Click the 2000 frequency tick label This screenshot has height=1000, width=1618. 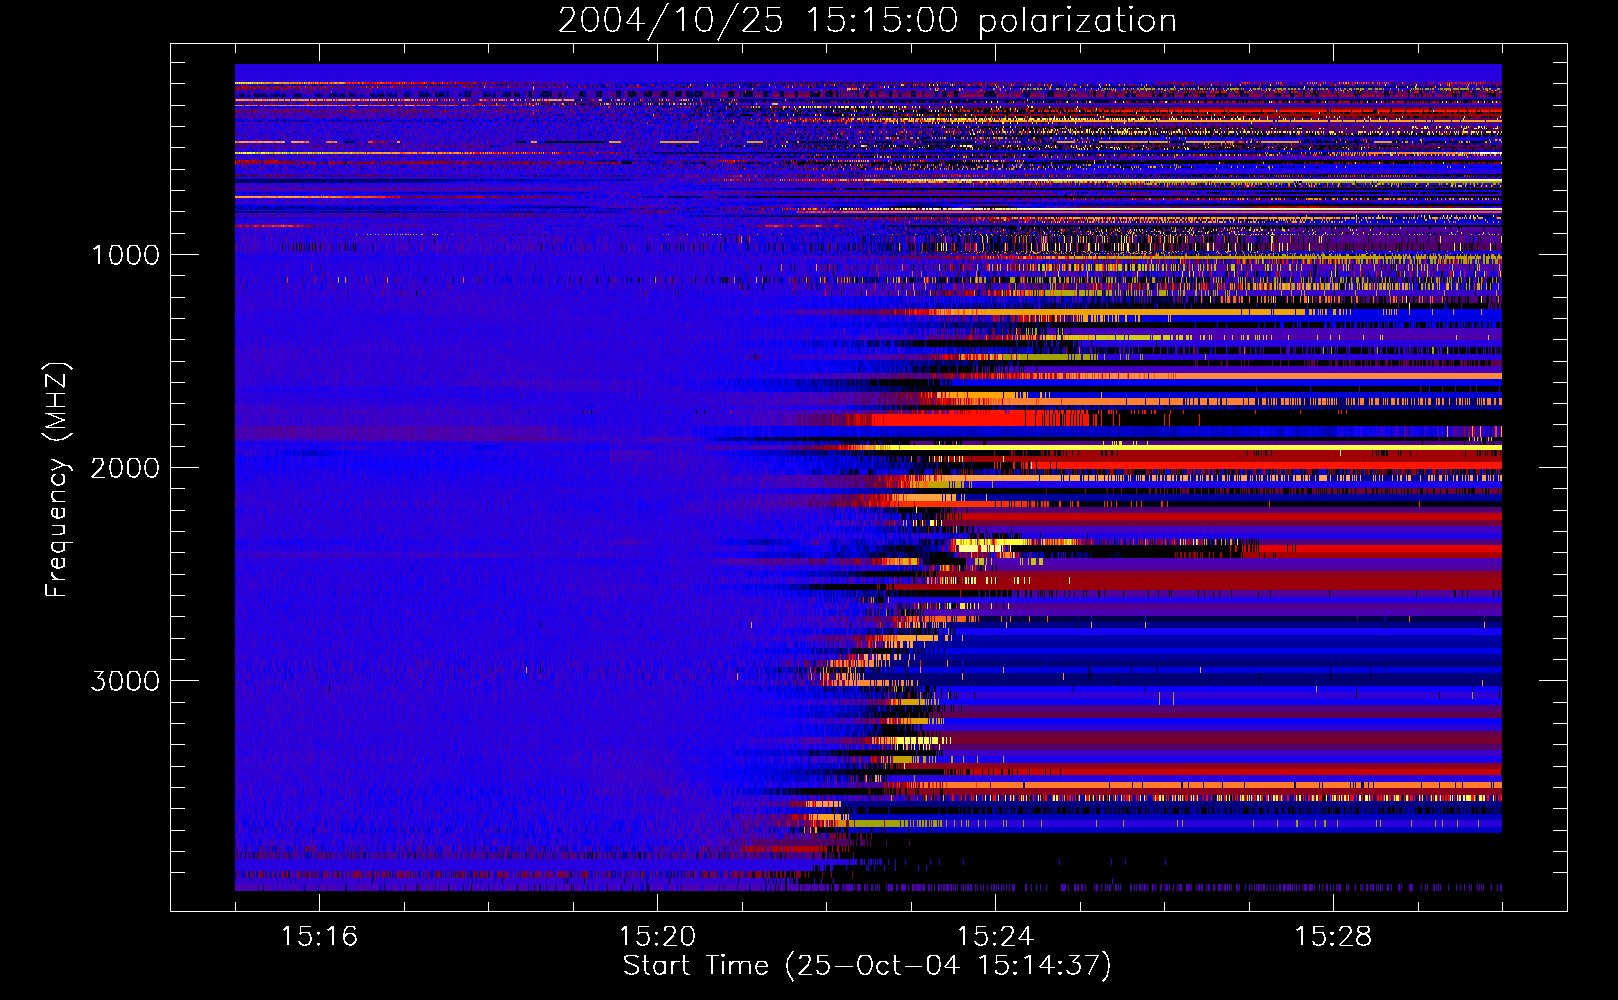point(125,468)
